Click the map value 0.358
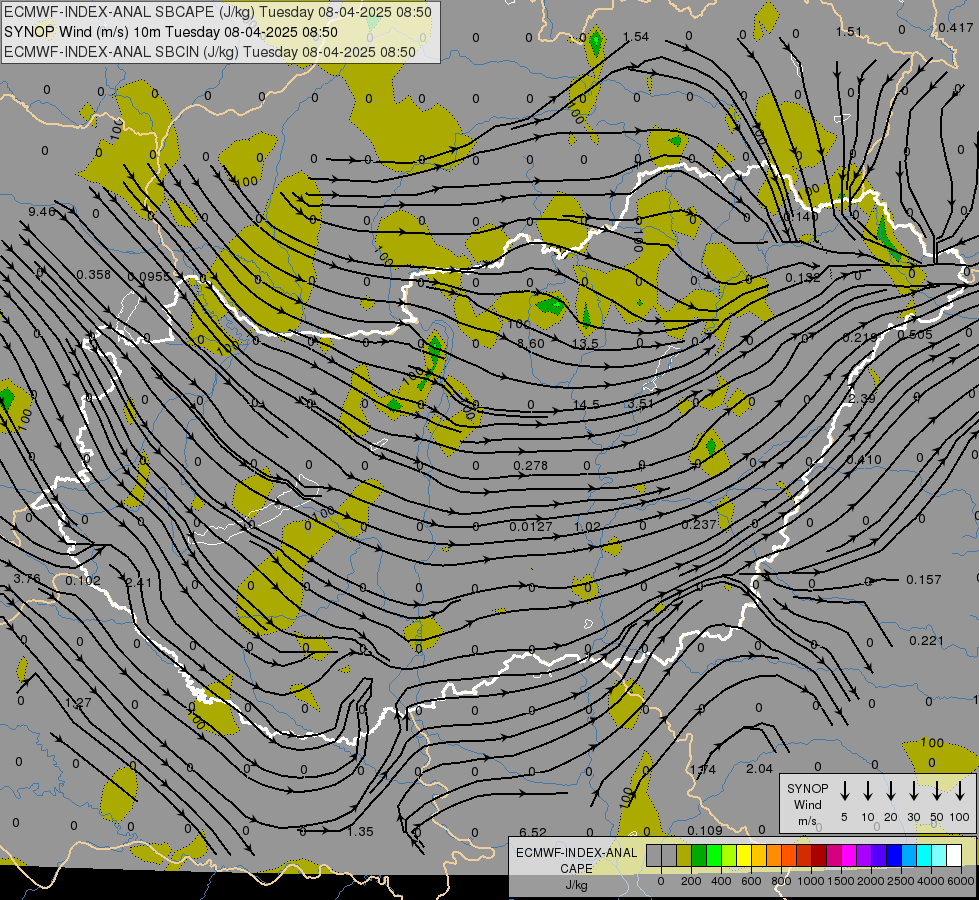This screenshot has height=900, width=979. click(93, 274)
